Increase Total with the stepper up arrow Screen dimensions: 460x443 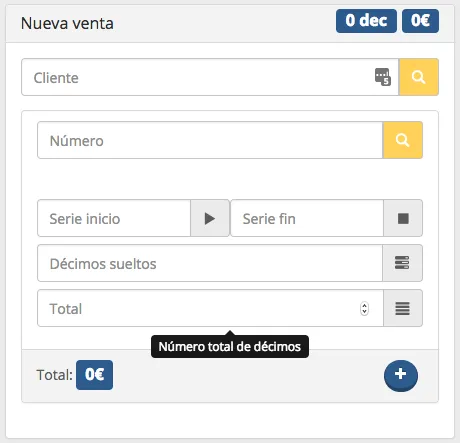[364, 305]
